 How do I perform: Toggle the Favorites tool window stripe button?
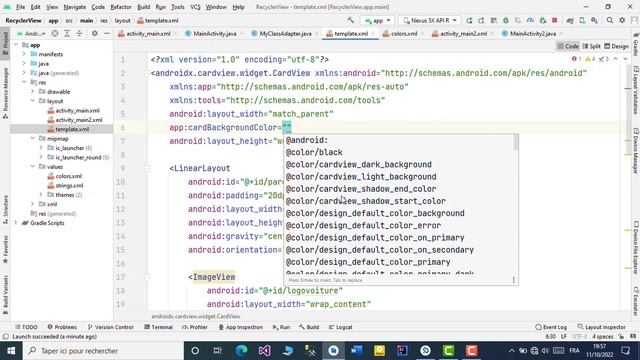click(x=5, y=249)
